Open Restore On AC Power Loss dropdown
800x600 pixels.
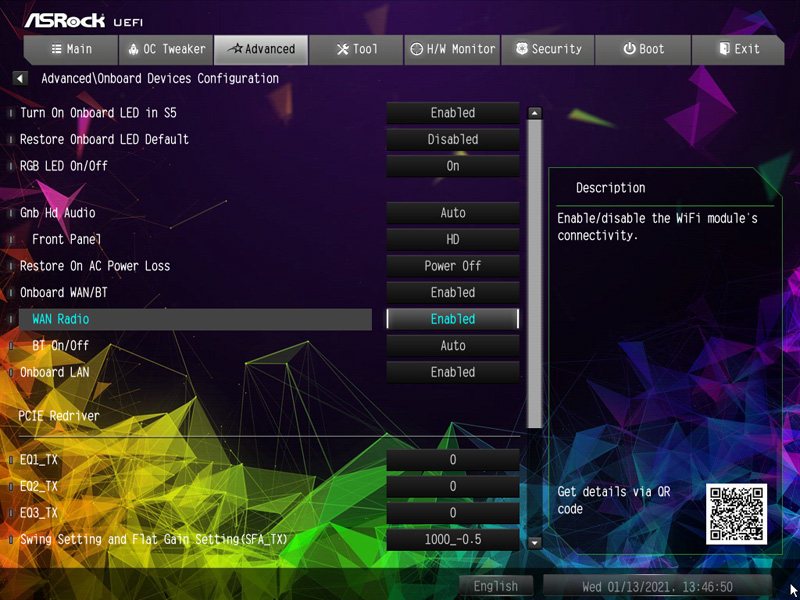(x=453, y=266)
